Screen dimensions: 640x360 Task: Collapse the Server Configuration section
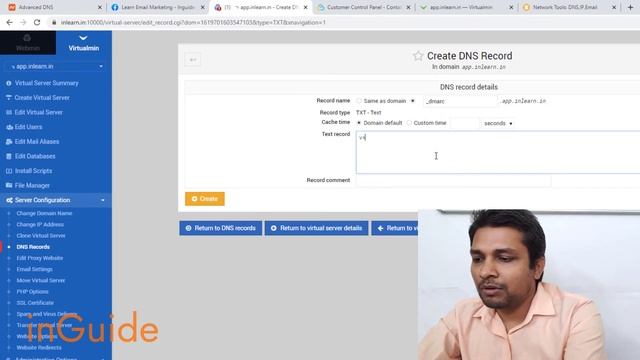(102, 200)
